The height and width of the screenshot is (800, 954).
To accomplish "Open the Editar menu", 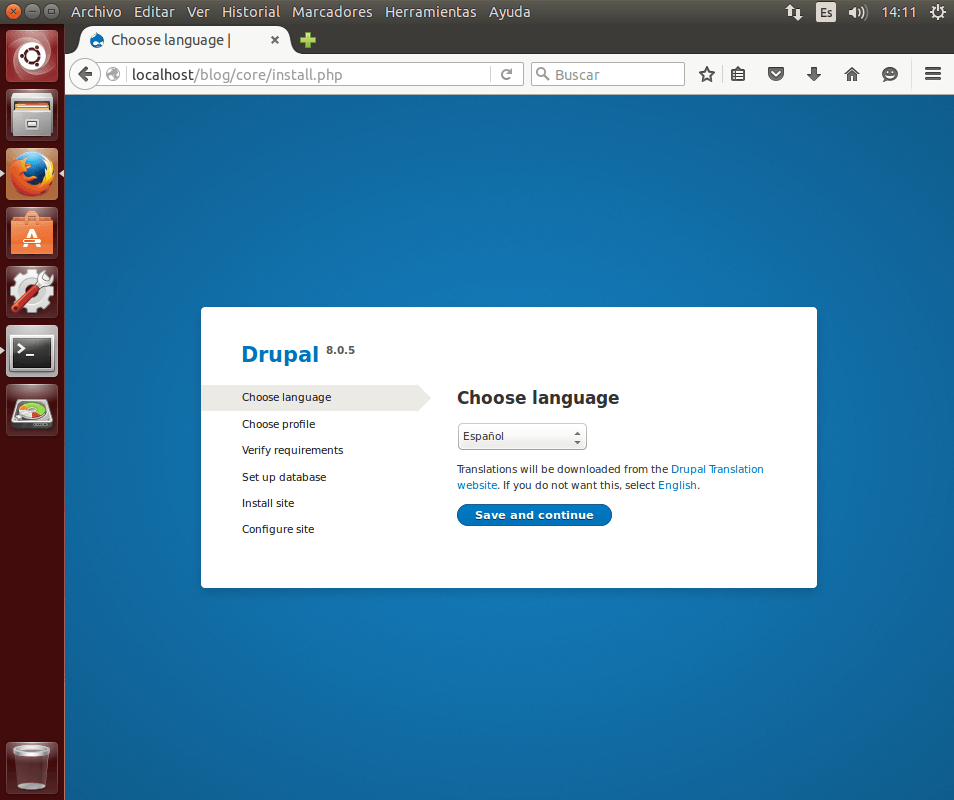I will 154,12.
